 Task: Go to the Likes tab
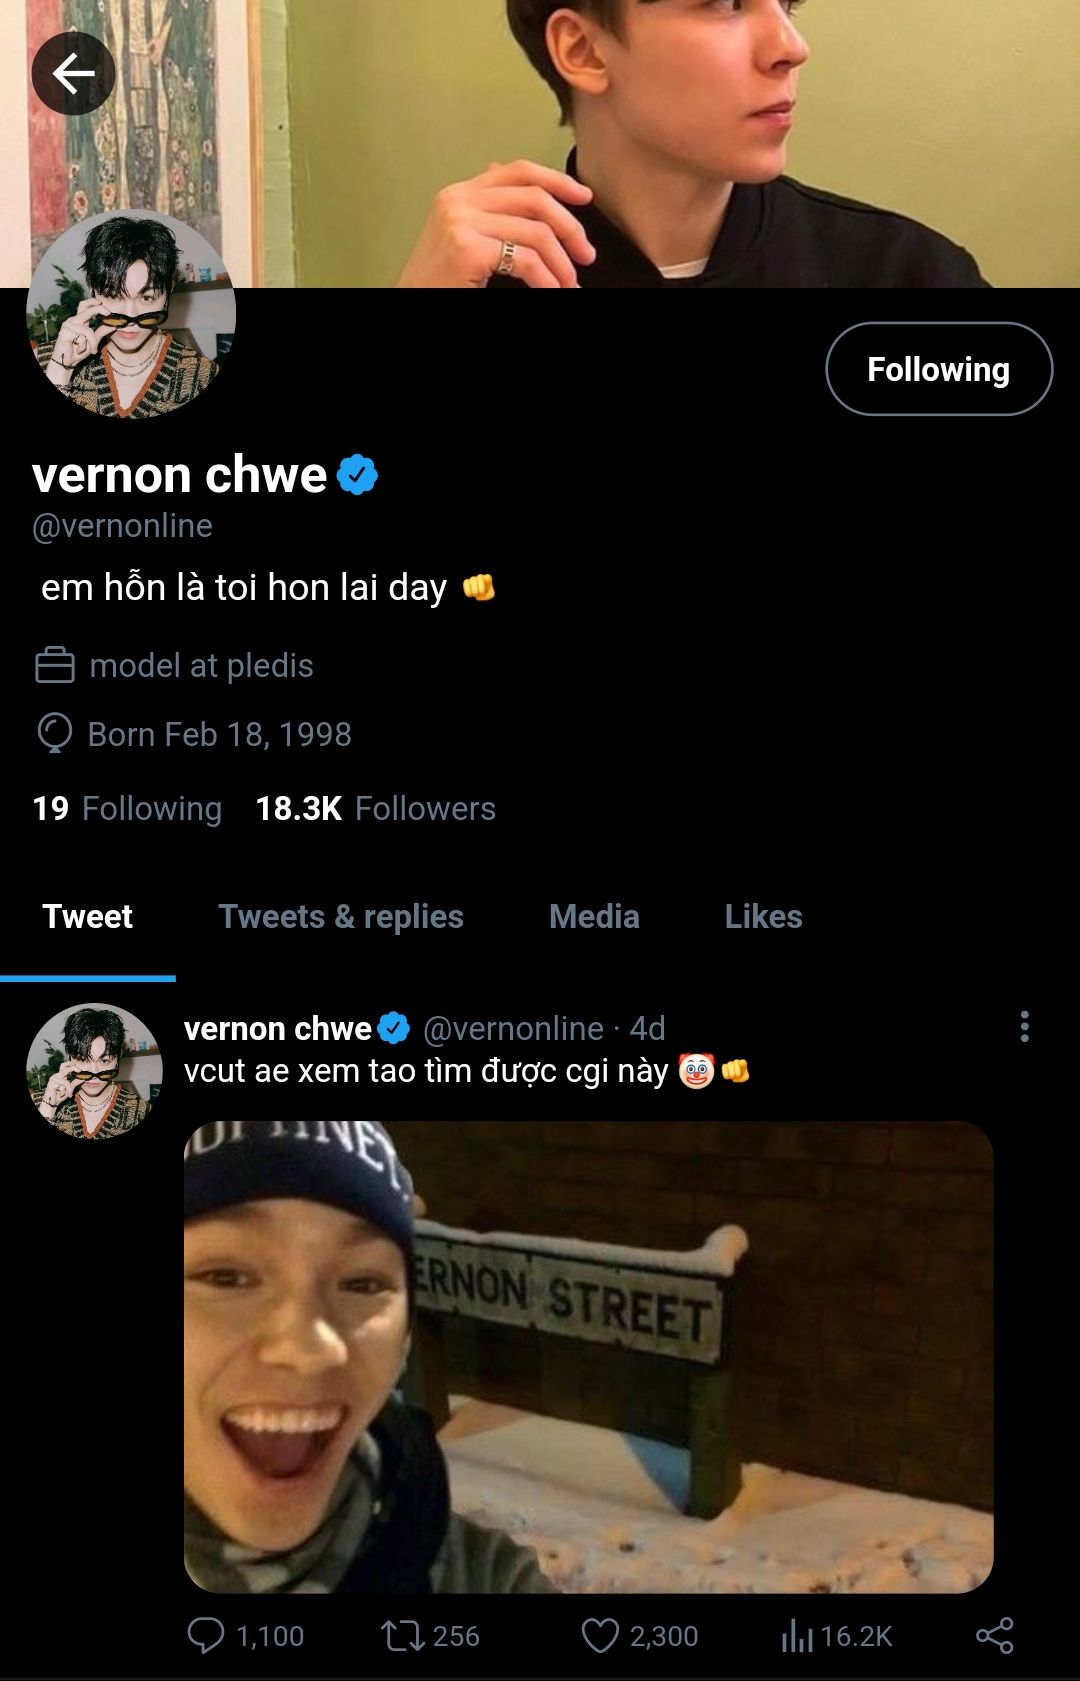763,916
